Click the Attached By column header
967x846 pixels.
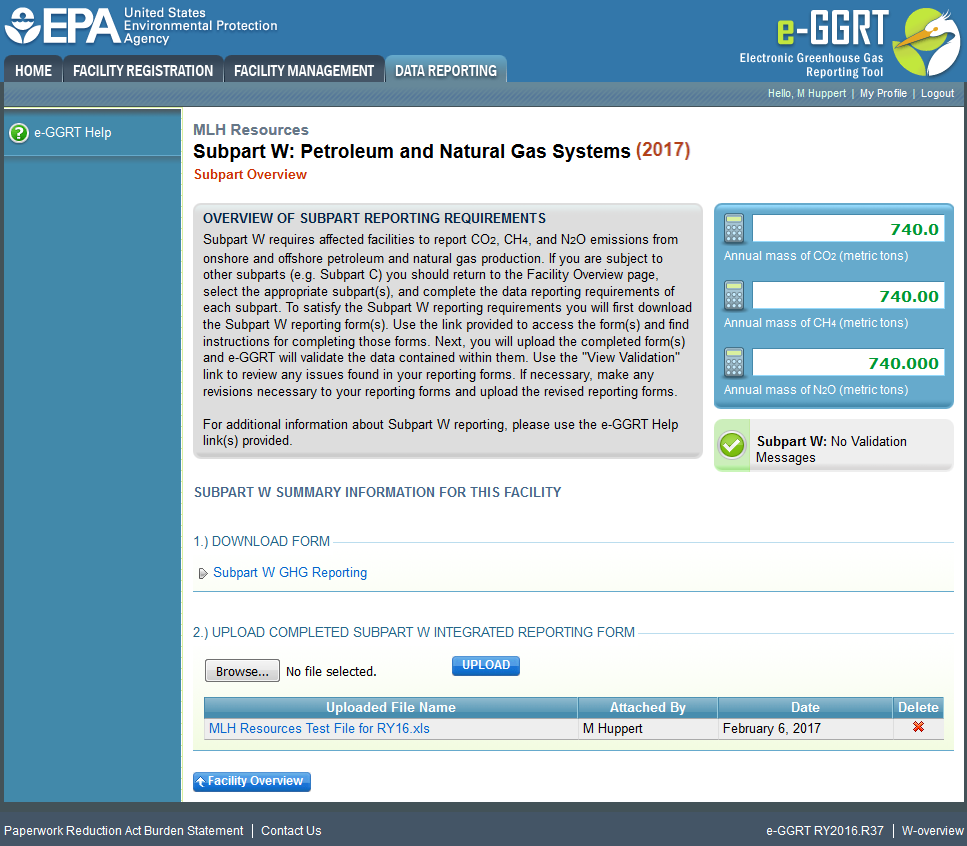(648, 707)
